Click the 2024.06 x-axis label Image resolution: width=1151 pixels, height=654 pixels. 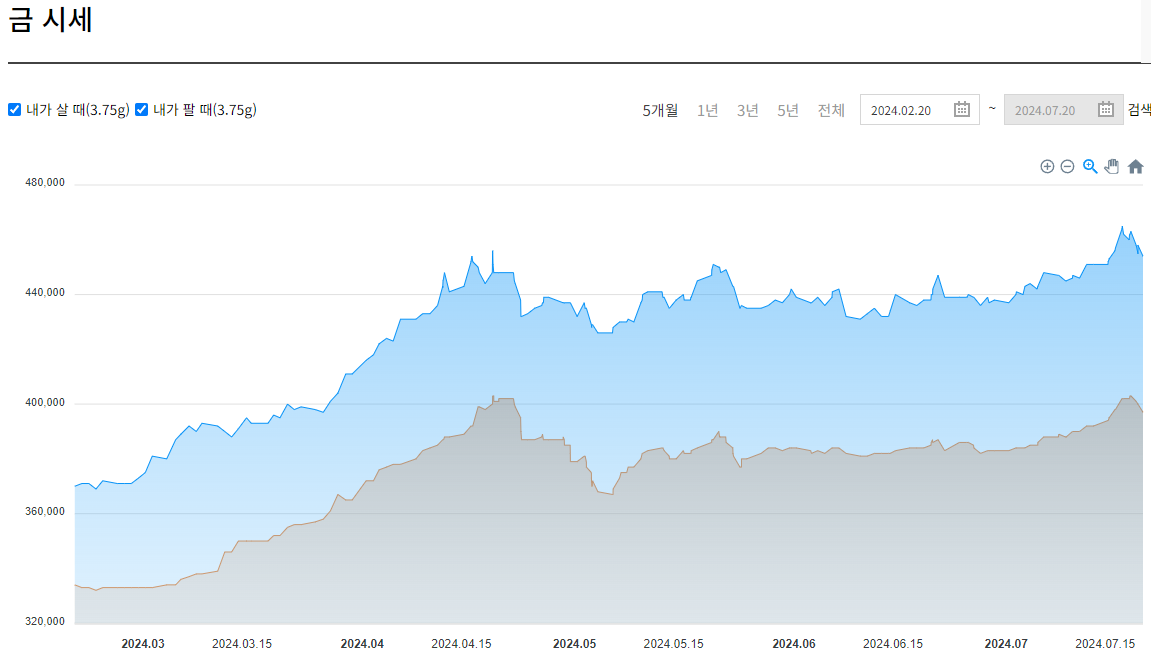(794, 644)
